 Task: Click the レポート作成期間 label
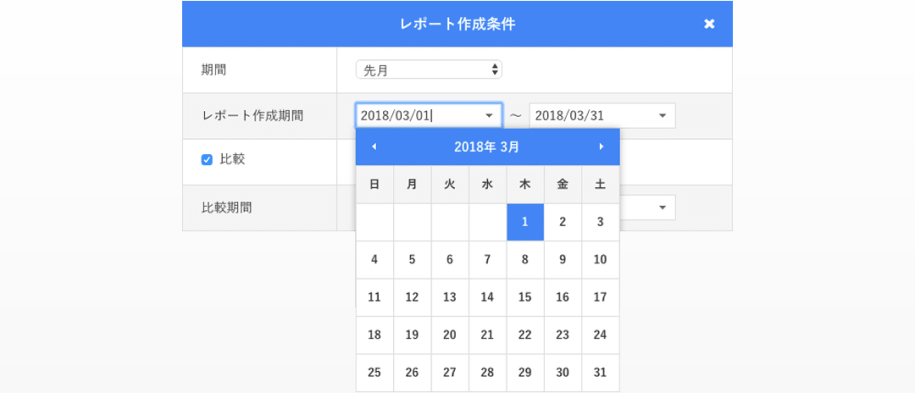[x=253, y=116]
